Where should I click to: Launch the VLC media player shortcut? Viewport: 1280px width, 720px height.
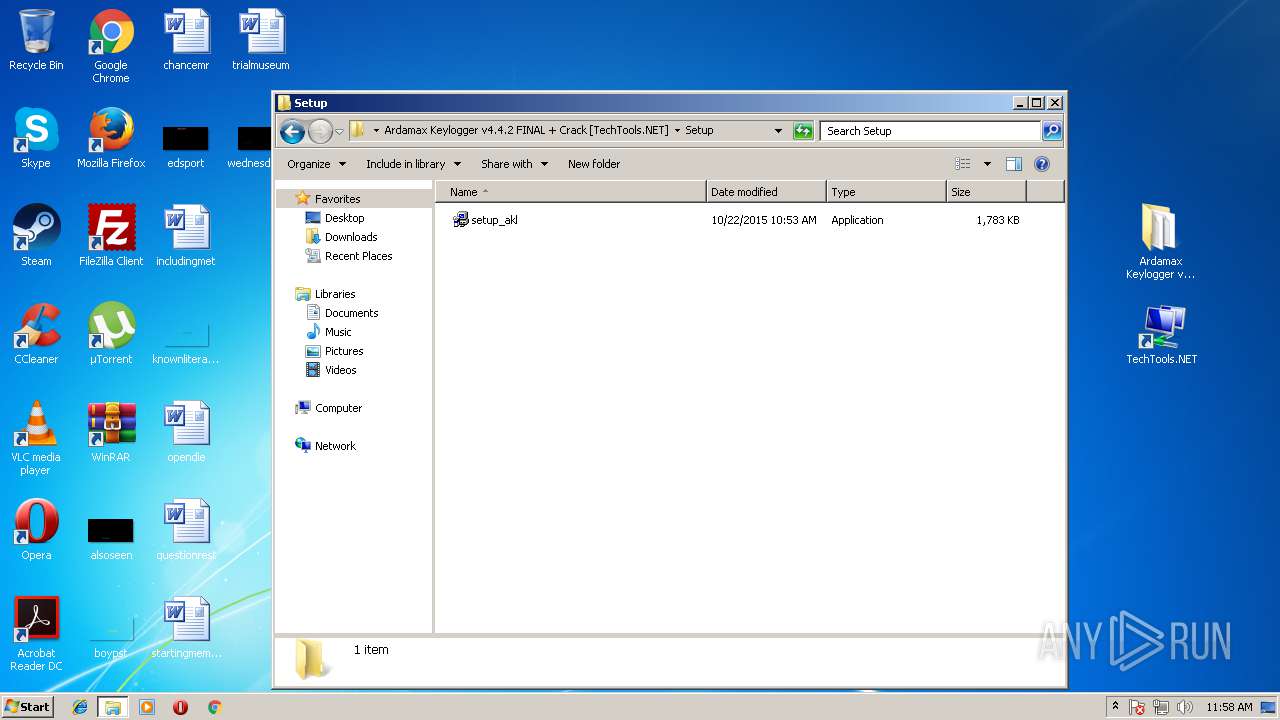(36, 438)
